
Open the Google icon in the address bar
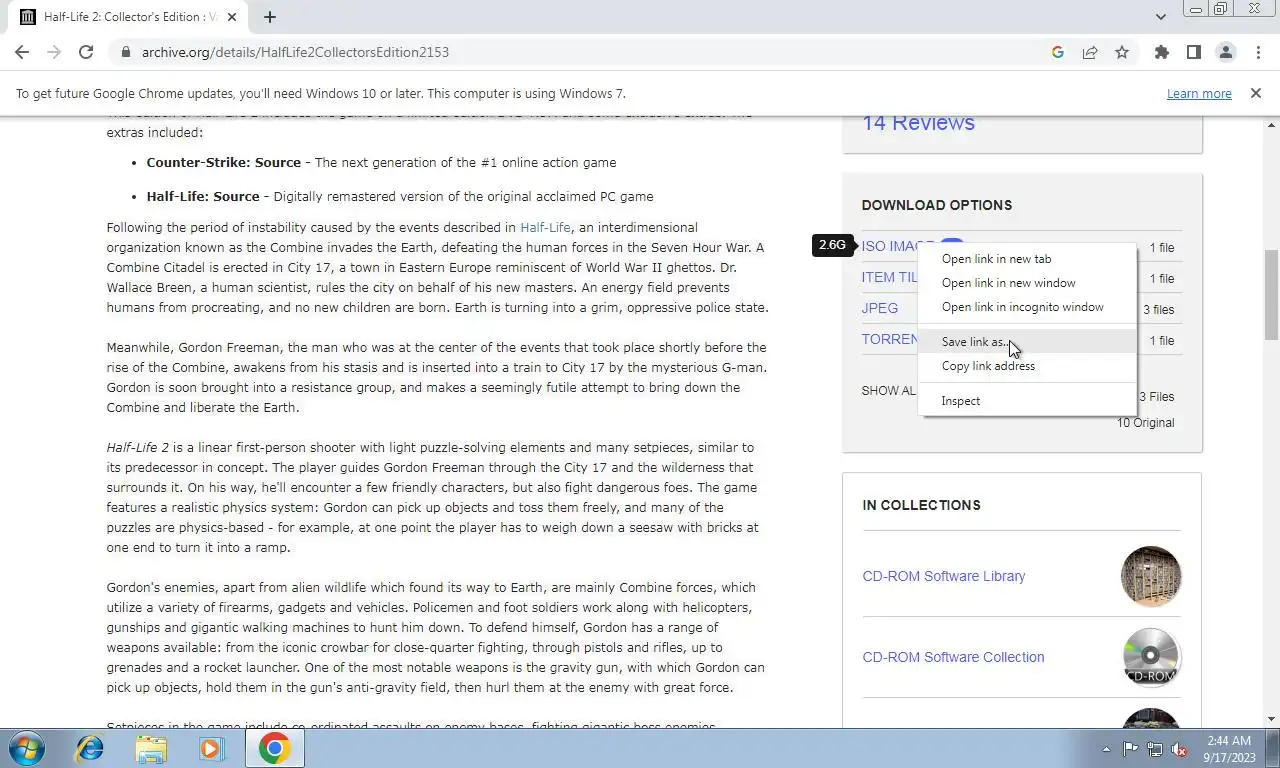pos(1058,52)
